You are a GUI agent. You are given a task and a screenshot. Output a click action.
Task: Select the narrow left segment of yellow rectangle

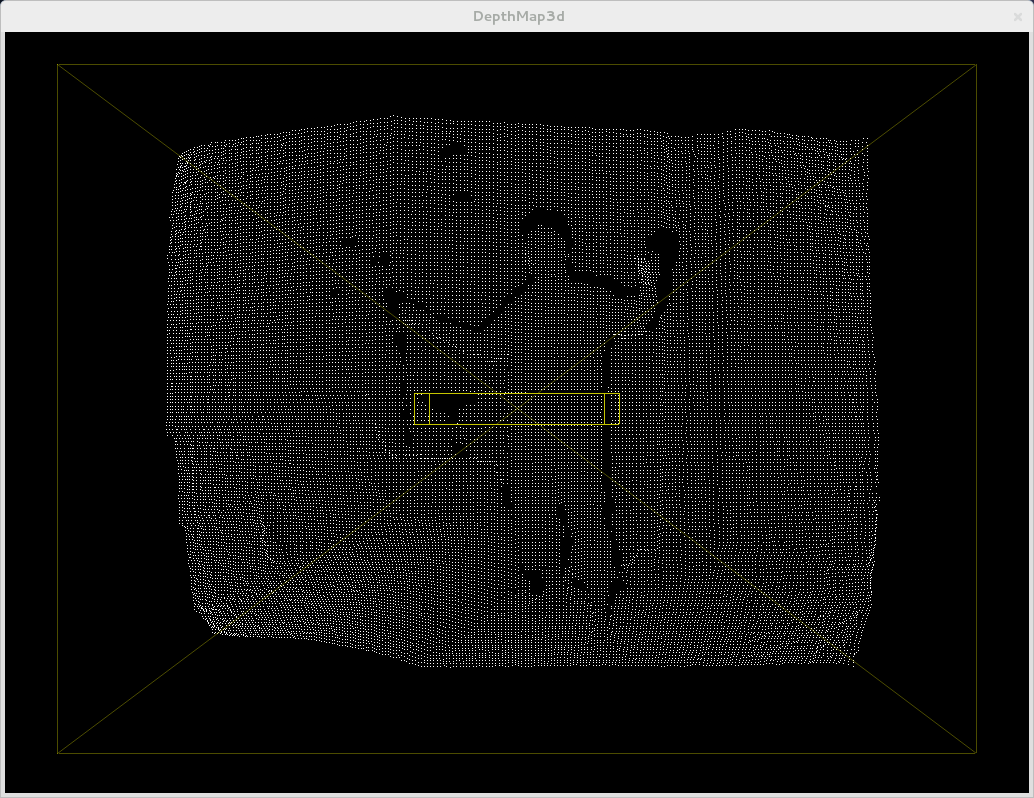(422, 409)
